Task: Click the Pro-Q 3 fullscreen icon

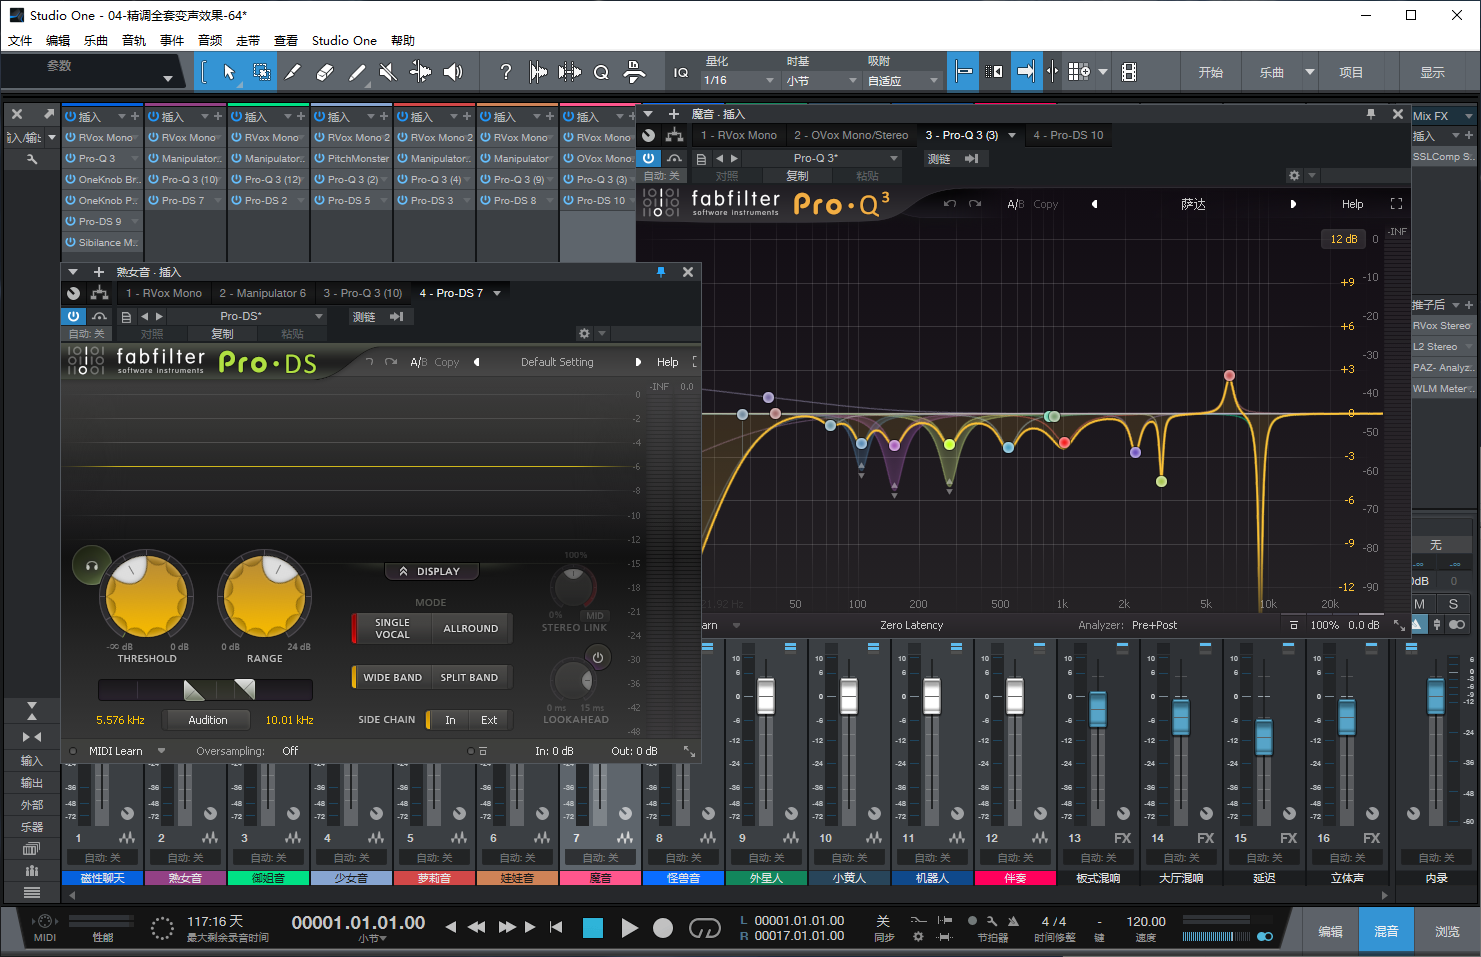Action: pyautogui.click(x=1396, y=204)
